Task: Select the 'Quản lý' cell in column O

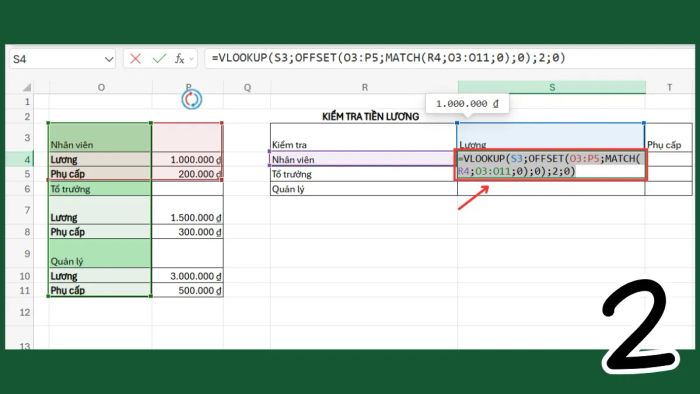Action: point(100,253)
